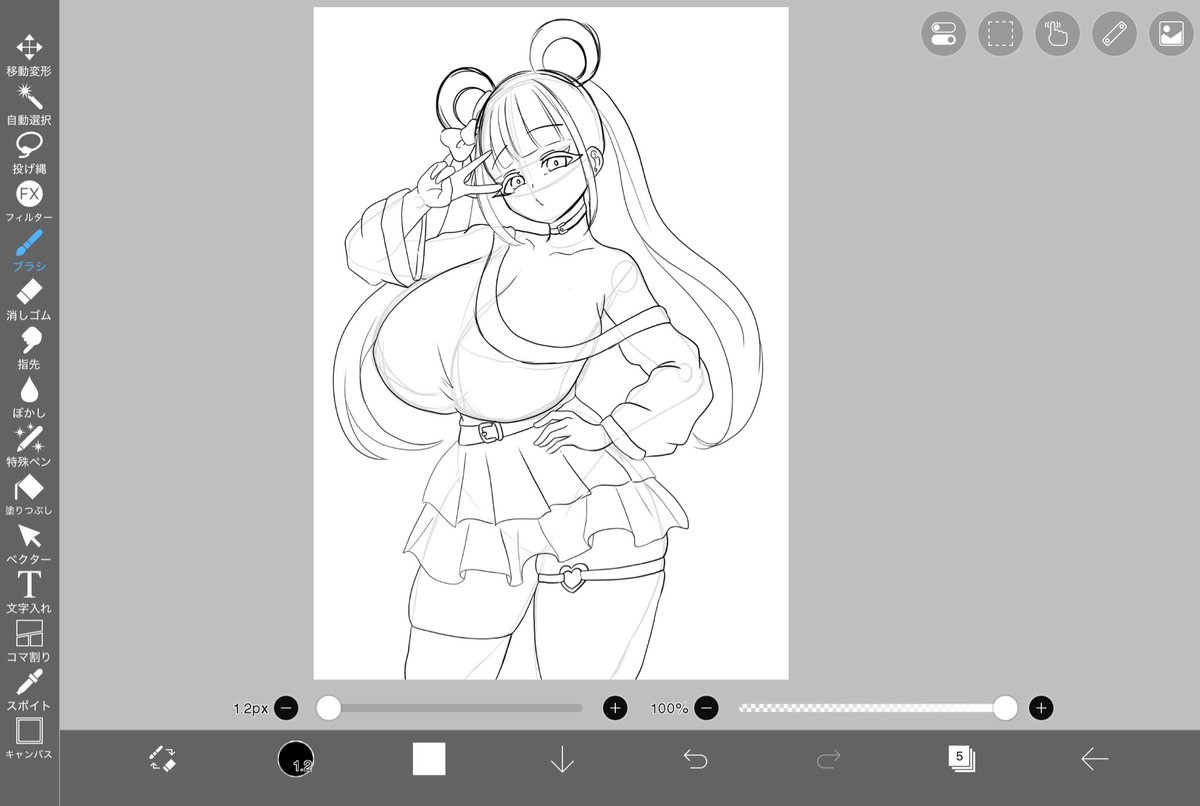This screenshot has width=1200, height=806.
Task: Increase opacity with plus button
Action: click(1041, 708)
